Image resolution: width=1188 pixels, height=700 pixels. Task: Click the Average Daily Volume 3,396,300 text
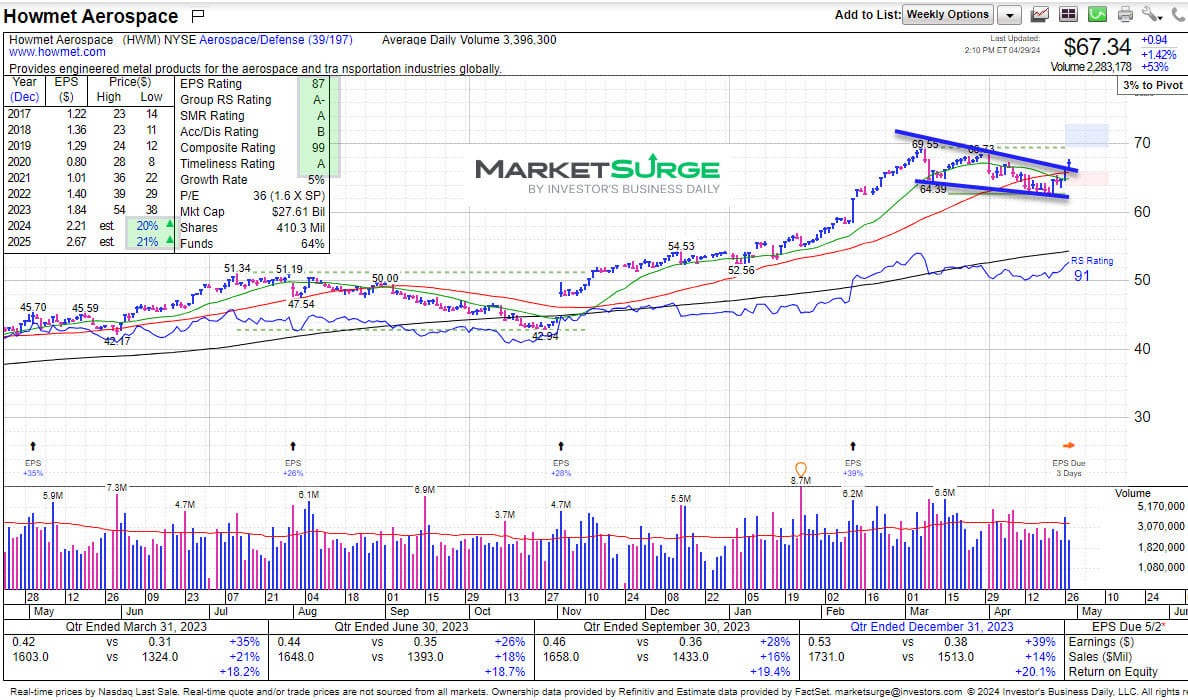(x=469, y=39)
